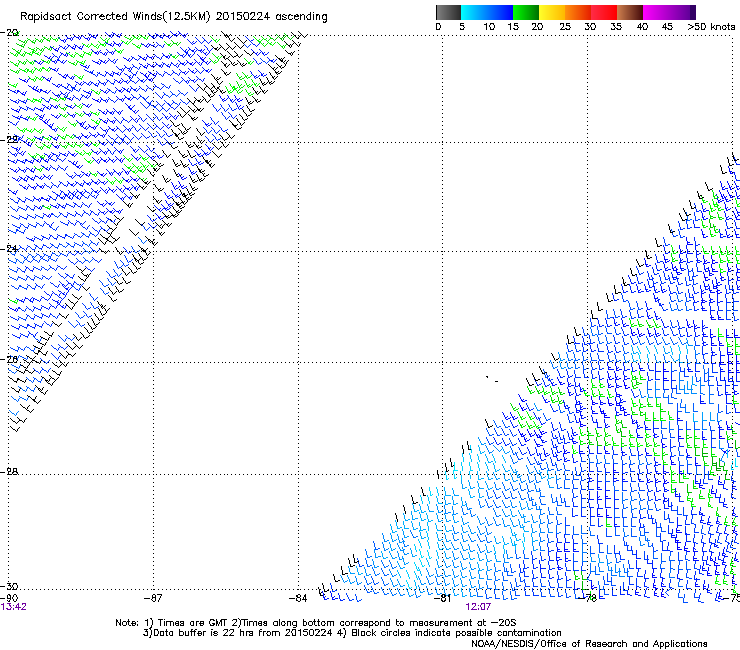
Task: Click the '35' label under the color bar
Action: (616, 27)
